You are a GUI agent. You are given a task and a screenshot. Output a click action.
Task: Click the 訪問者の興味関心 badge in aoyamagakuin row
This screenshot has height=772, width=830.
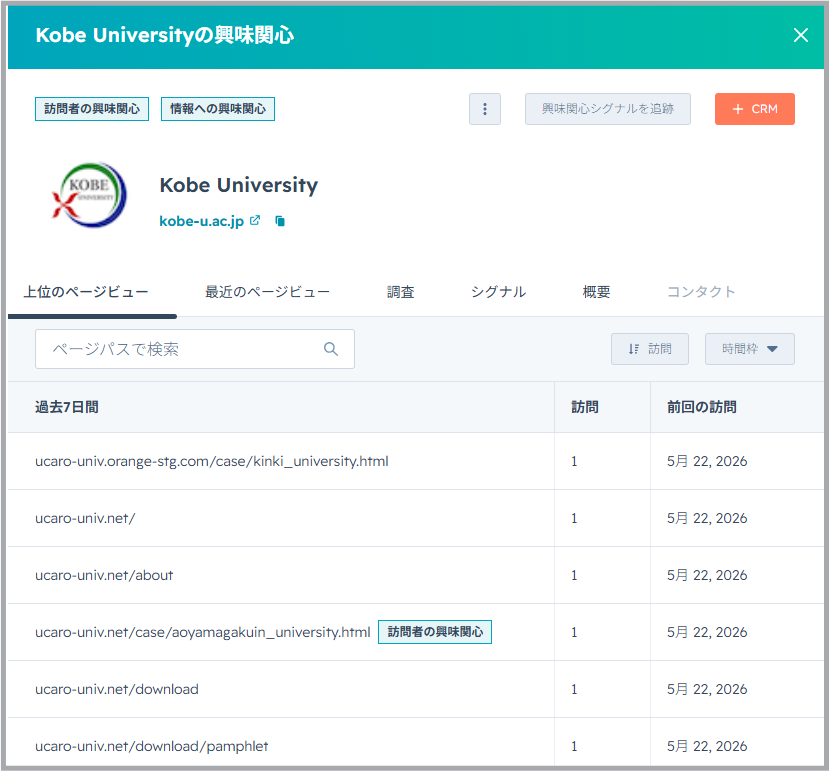tap(435, 632)
